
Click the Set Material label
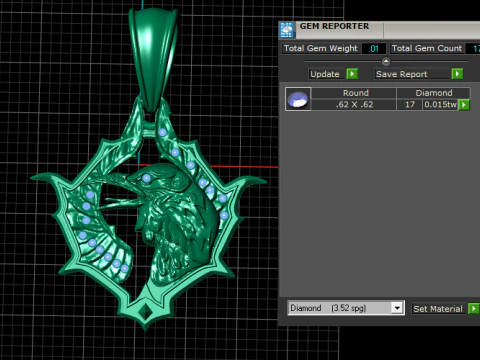point(438,309)
